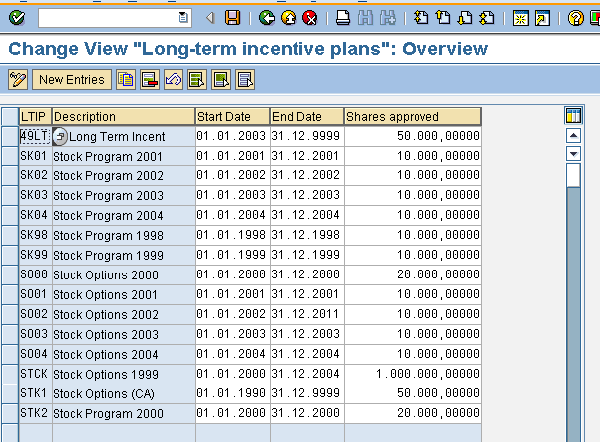The height and width of the screenshot is (442, 600).
Task: Click the Select All icon
Action: [x=197, y=80]
